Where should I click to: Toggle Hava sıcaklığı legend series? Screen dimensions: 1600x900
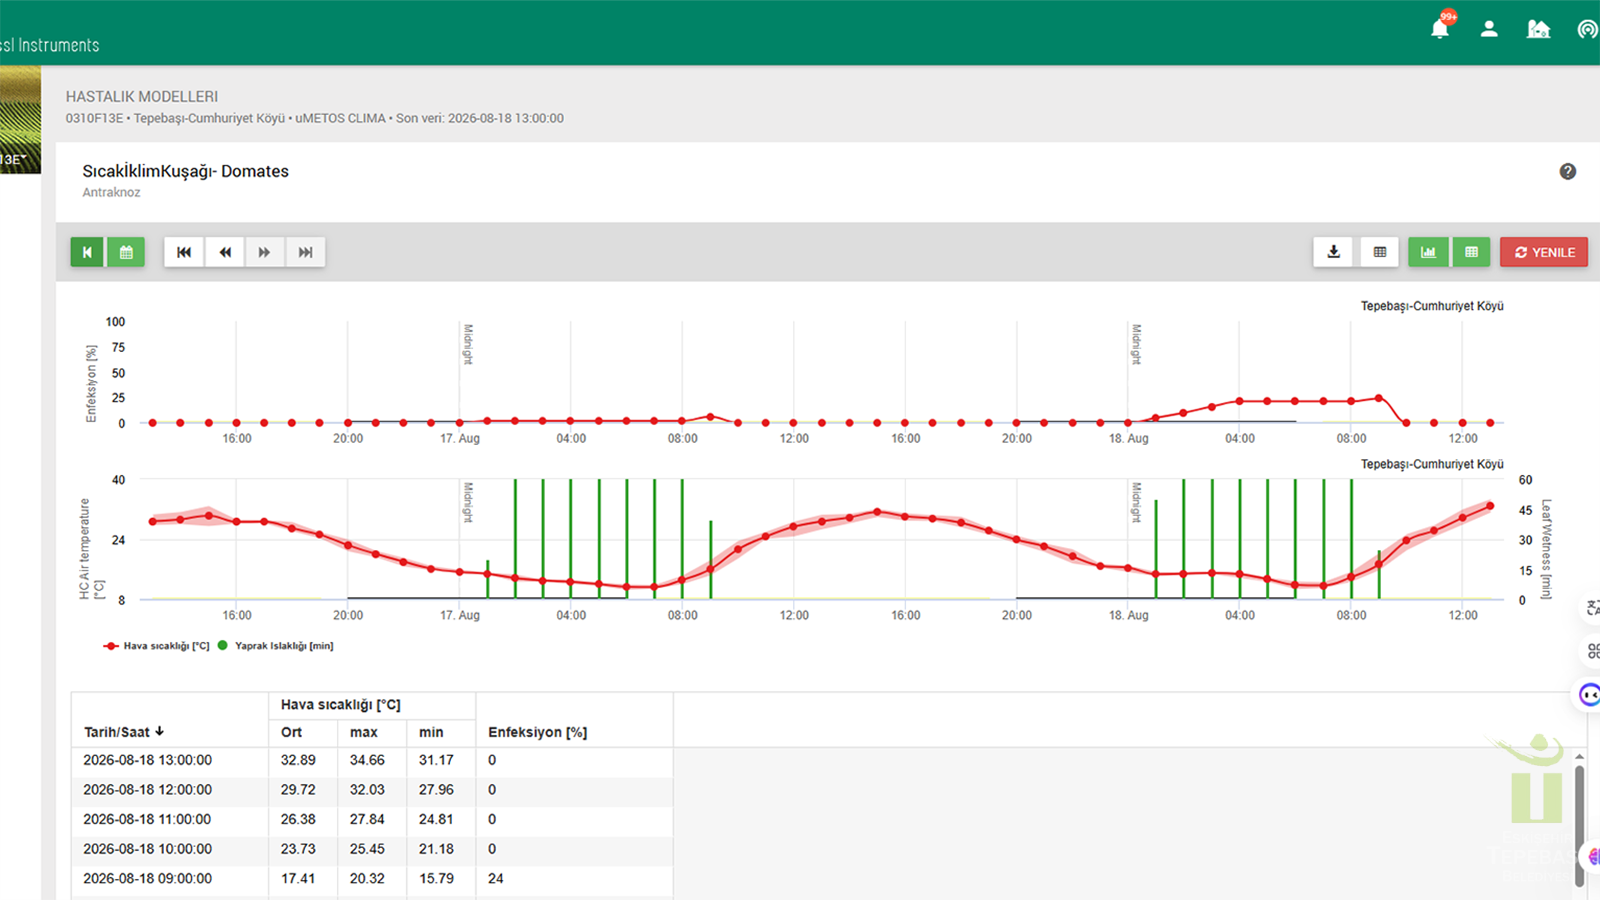(156, 646)
